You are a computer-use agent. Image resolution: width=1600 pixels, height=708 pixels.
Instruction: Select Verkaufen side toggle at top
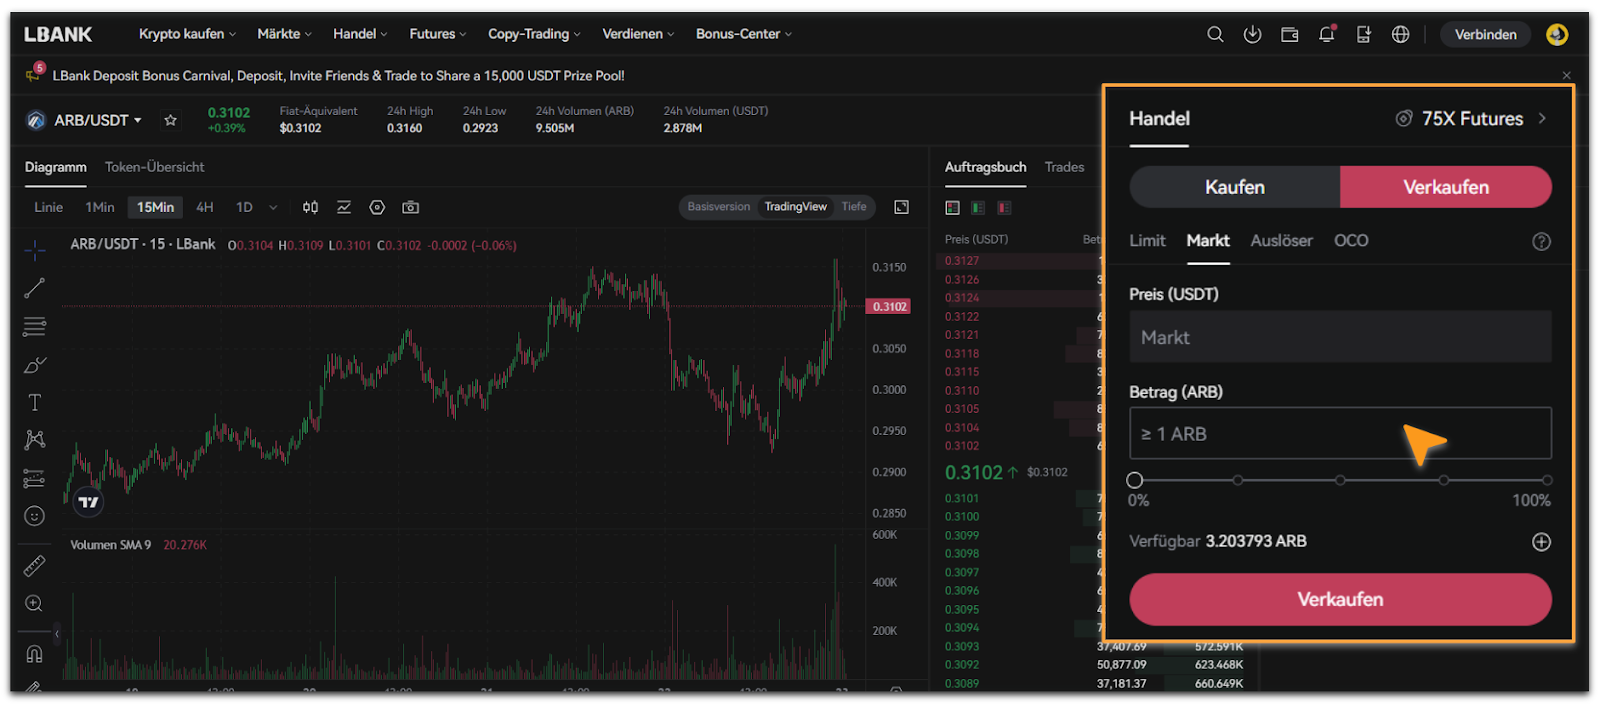[x=1446, y=187]
